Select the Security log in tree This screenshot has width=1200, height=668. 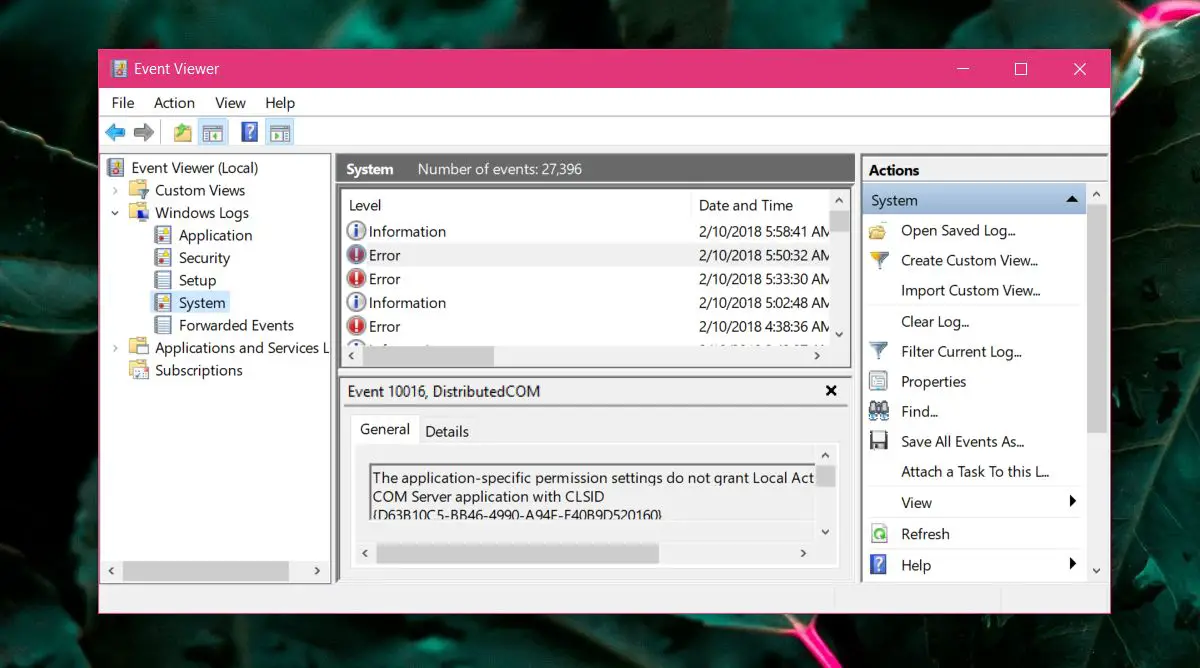pos(204,258)
